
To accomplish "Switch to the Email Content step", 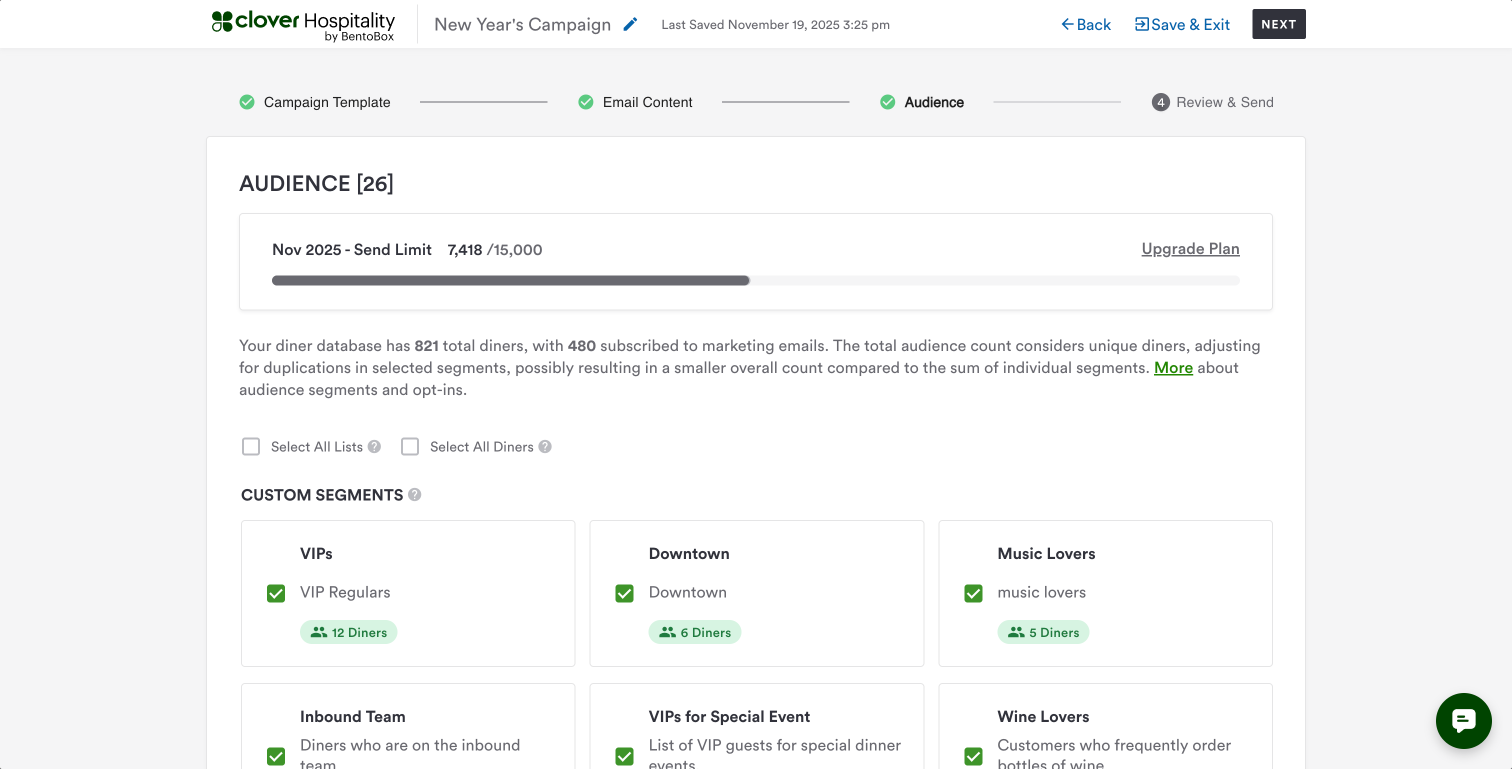I will pos(647,102).
